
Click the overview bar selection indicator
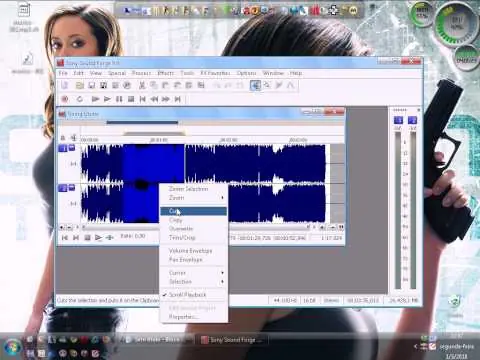142,123
